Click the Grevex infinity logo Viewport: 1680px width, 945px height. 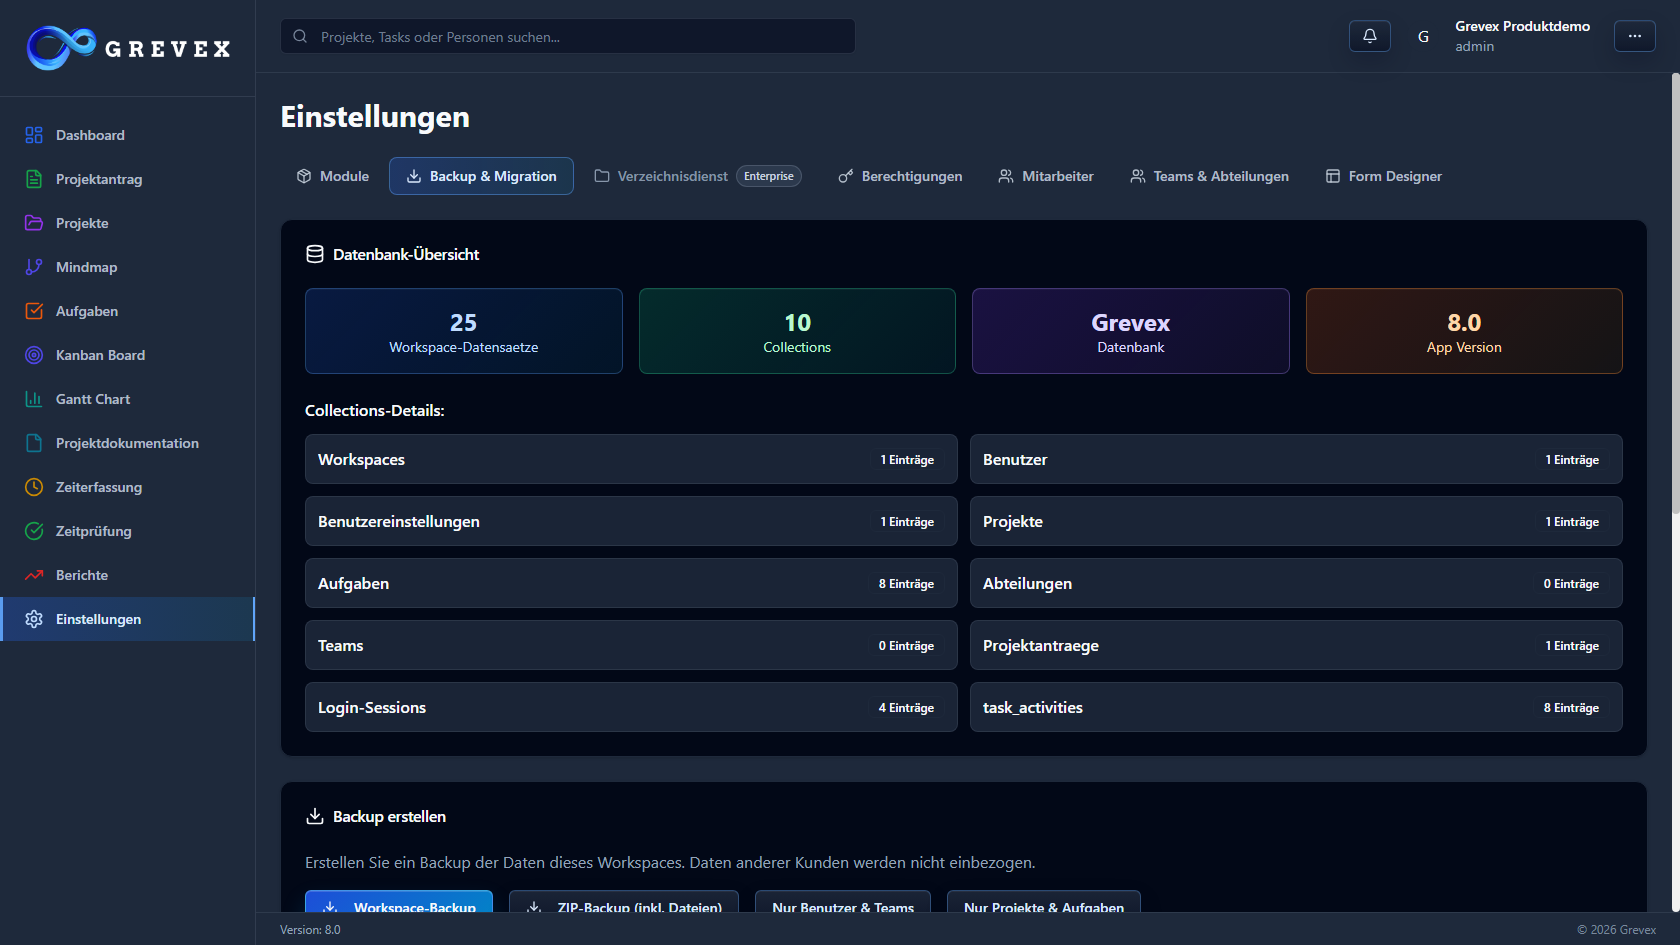[x=61, y=48]
